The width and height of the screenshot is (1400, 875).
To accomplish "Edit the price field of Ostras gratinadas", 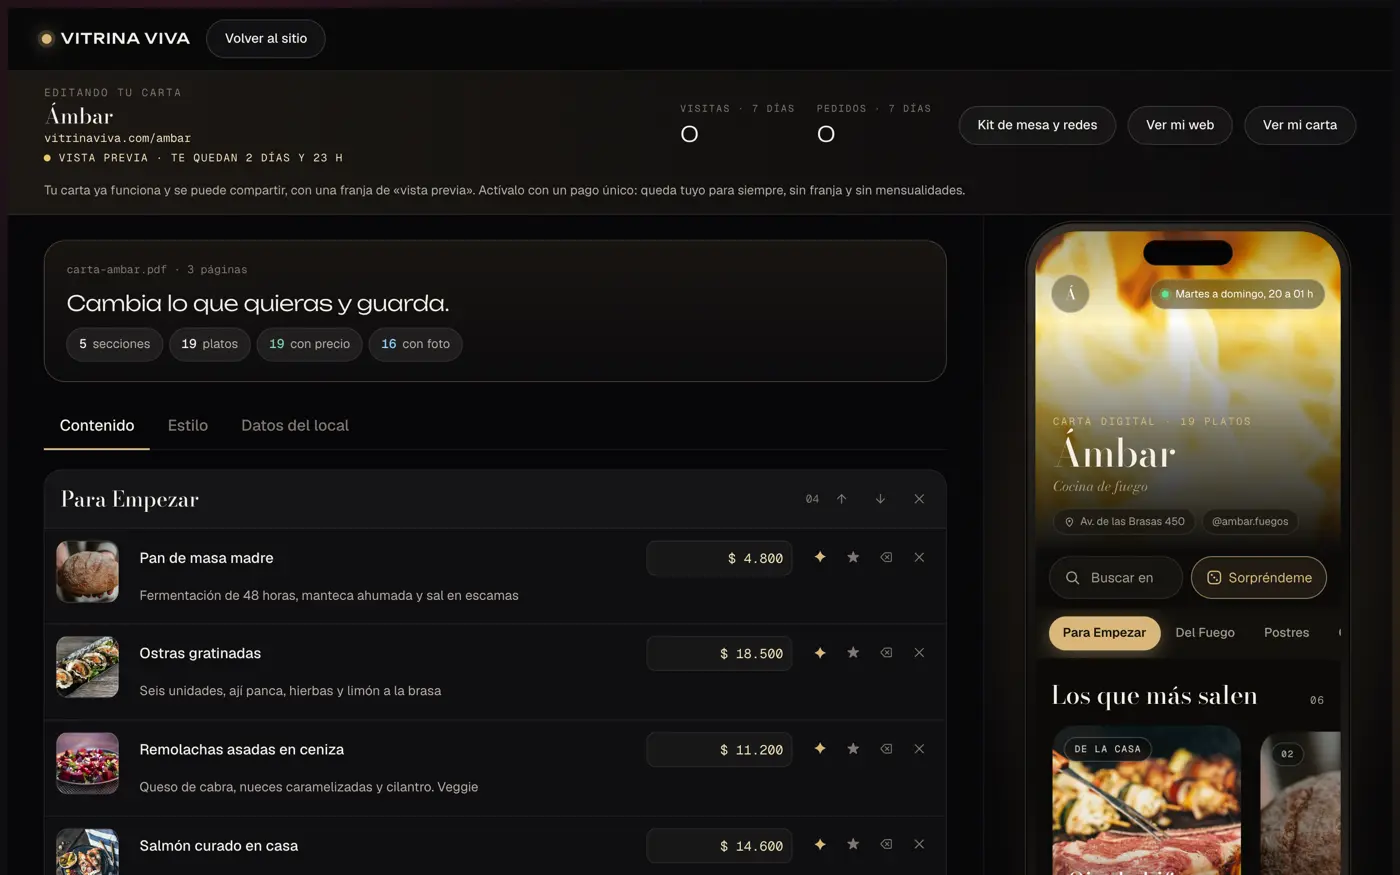I will [x=719, y=654].
